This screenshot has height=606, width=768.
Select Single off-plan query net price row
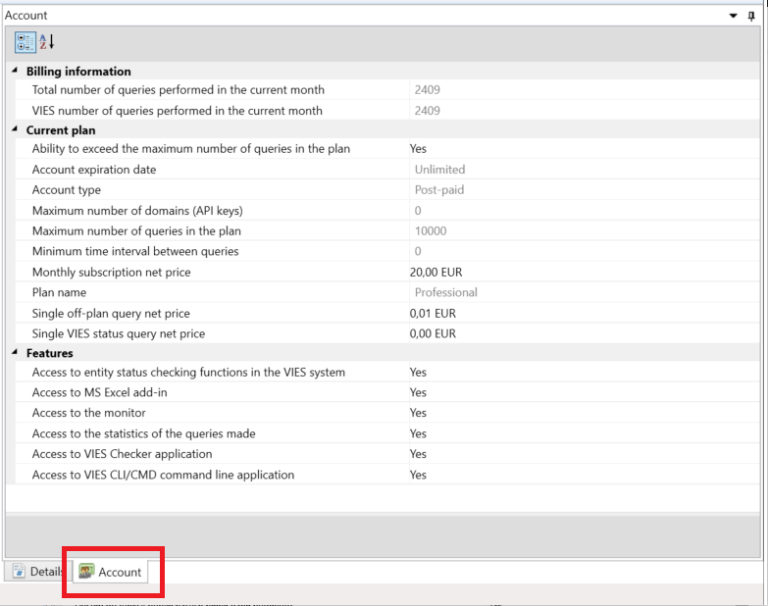[110, 313]
